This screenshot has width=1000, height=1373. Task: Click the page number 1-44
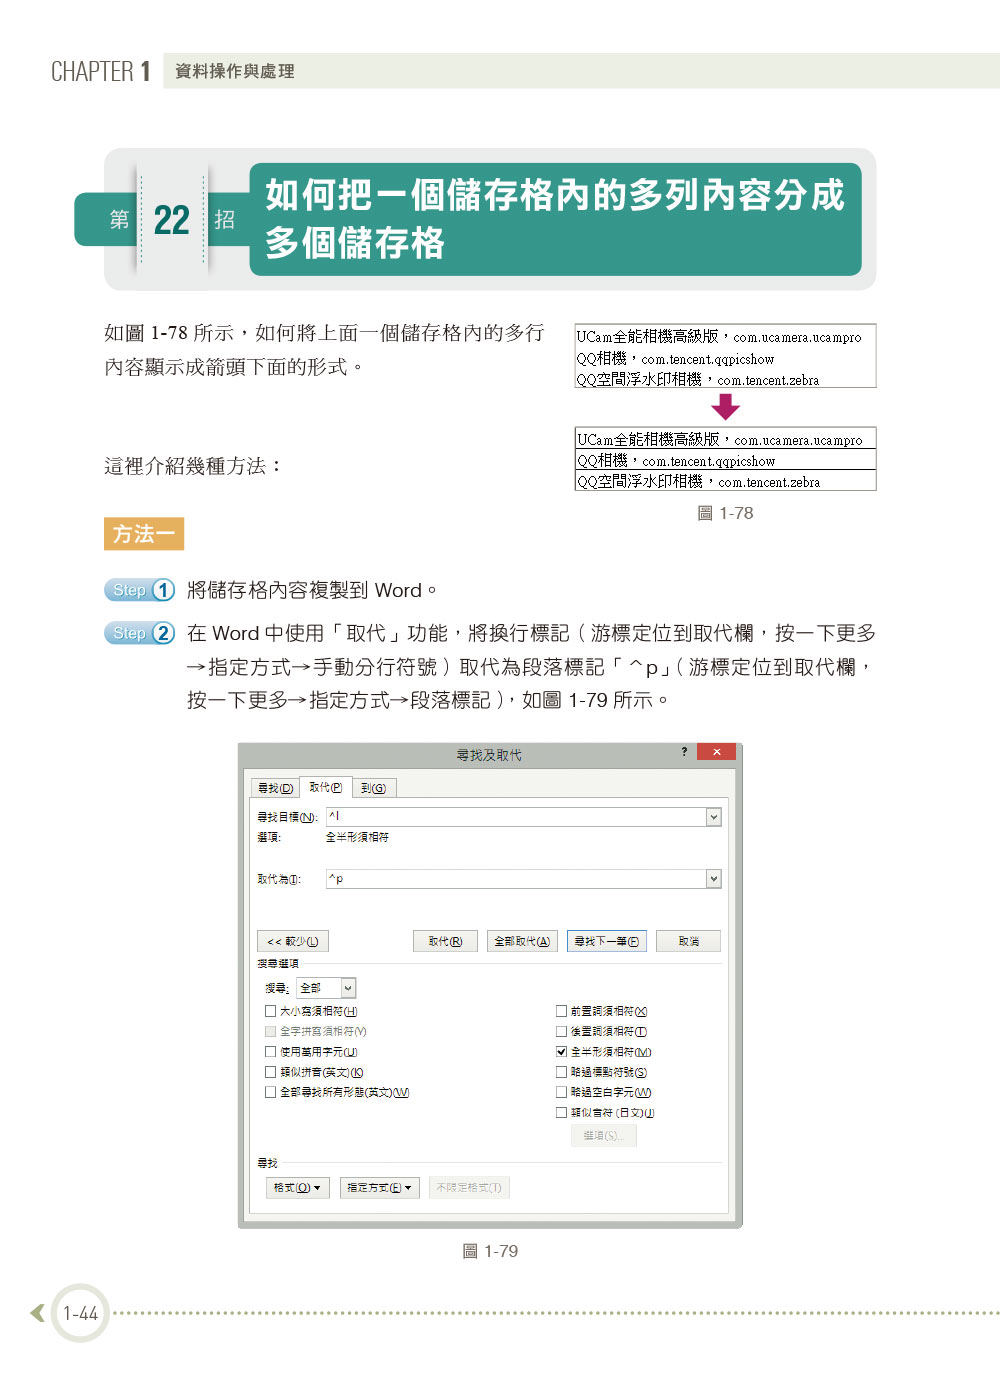80,1313
